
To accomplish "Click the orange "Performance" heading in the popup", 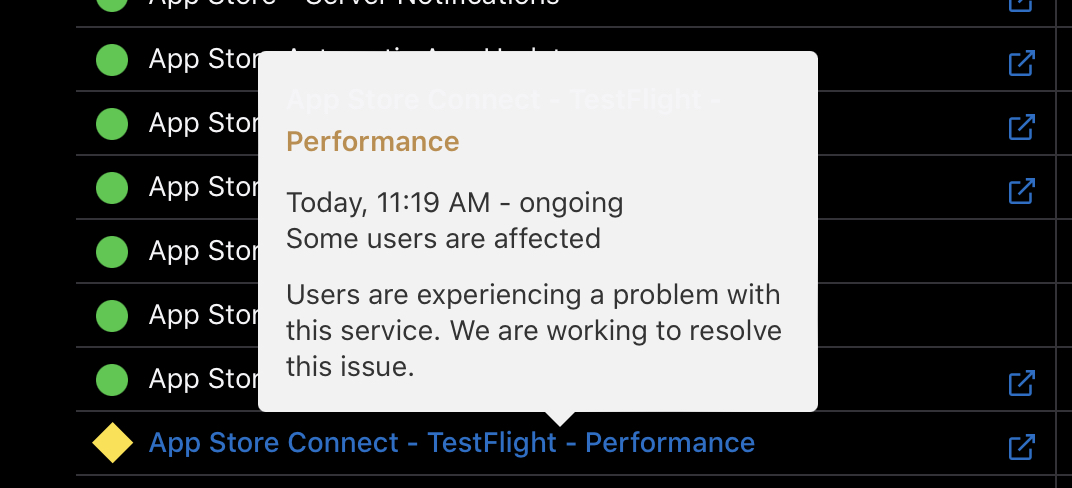I will (372, 141).
